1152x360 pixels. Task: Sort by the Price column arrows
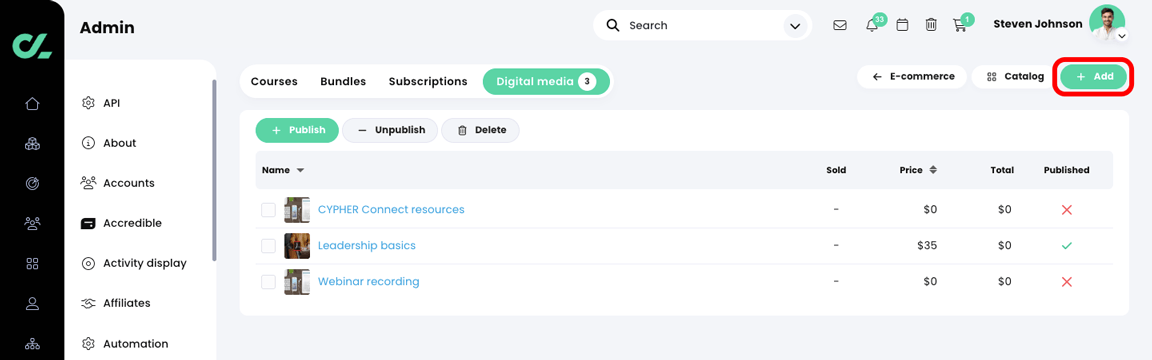pyautogui.click(x=933, y=170)
